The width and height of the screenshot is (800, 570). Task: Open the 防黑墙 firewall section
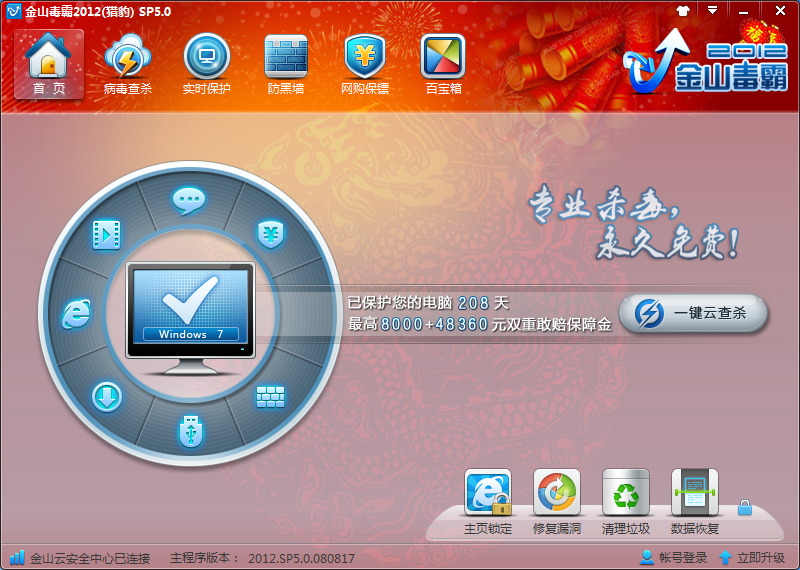coord(286,64)
